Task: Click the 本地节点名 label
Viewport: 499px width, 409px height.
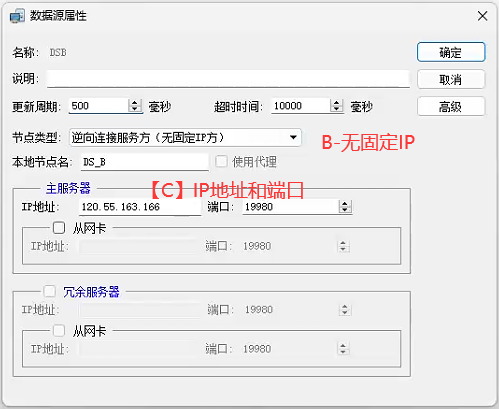Action: [42, 162]
